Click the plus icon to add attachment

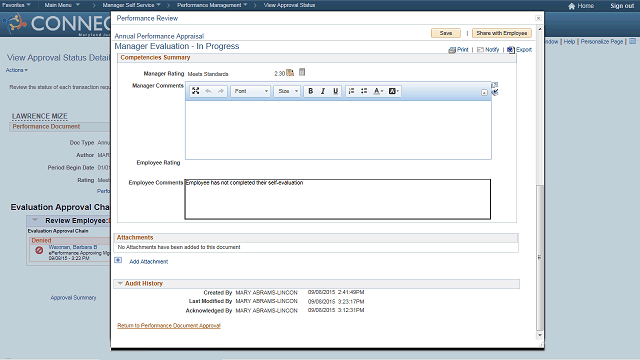pyautogui.click(x=118, y=260)
